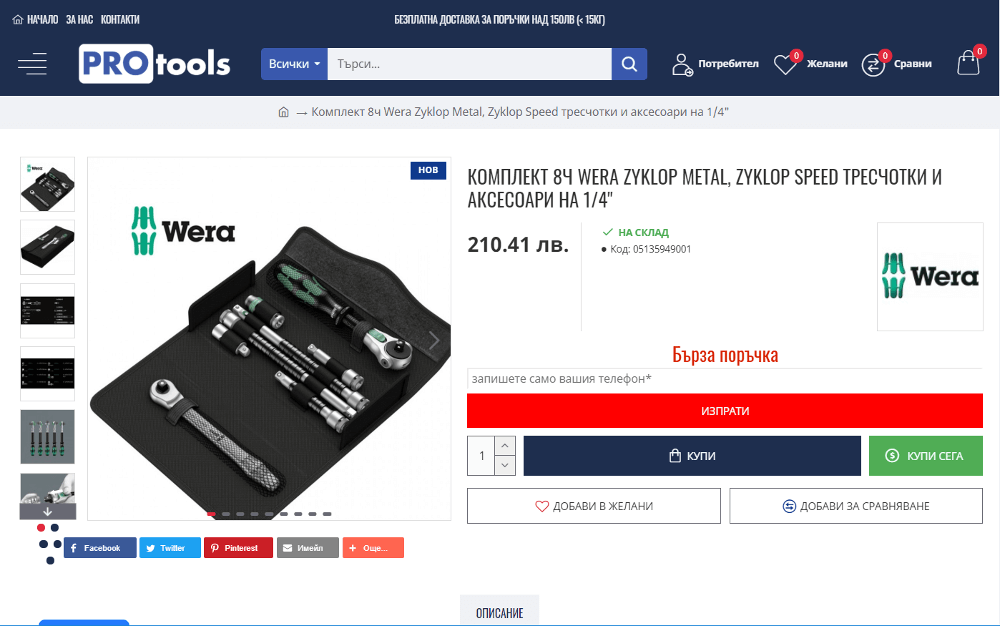Click the user account icon

[682, 64]
